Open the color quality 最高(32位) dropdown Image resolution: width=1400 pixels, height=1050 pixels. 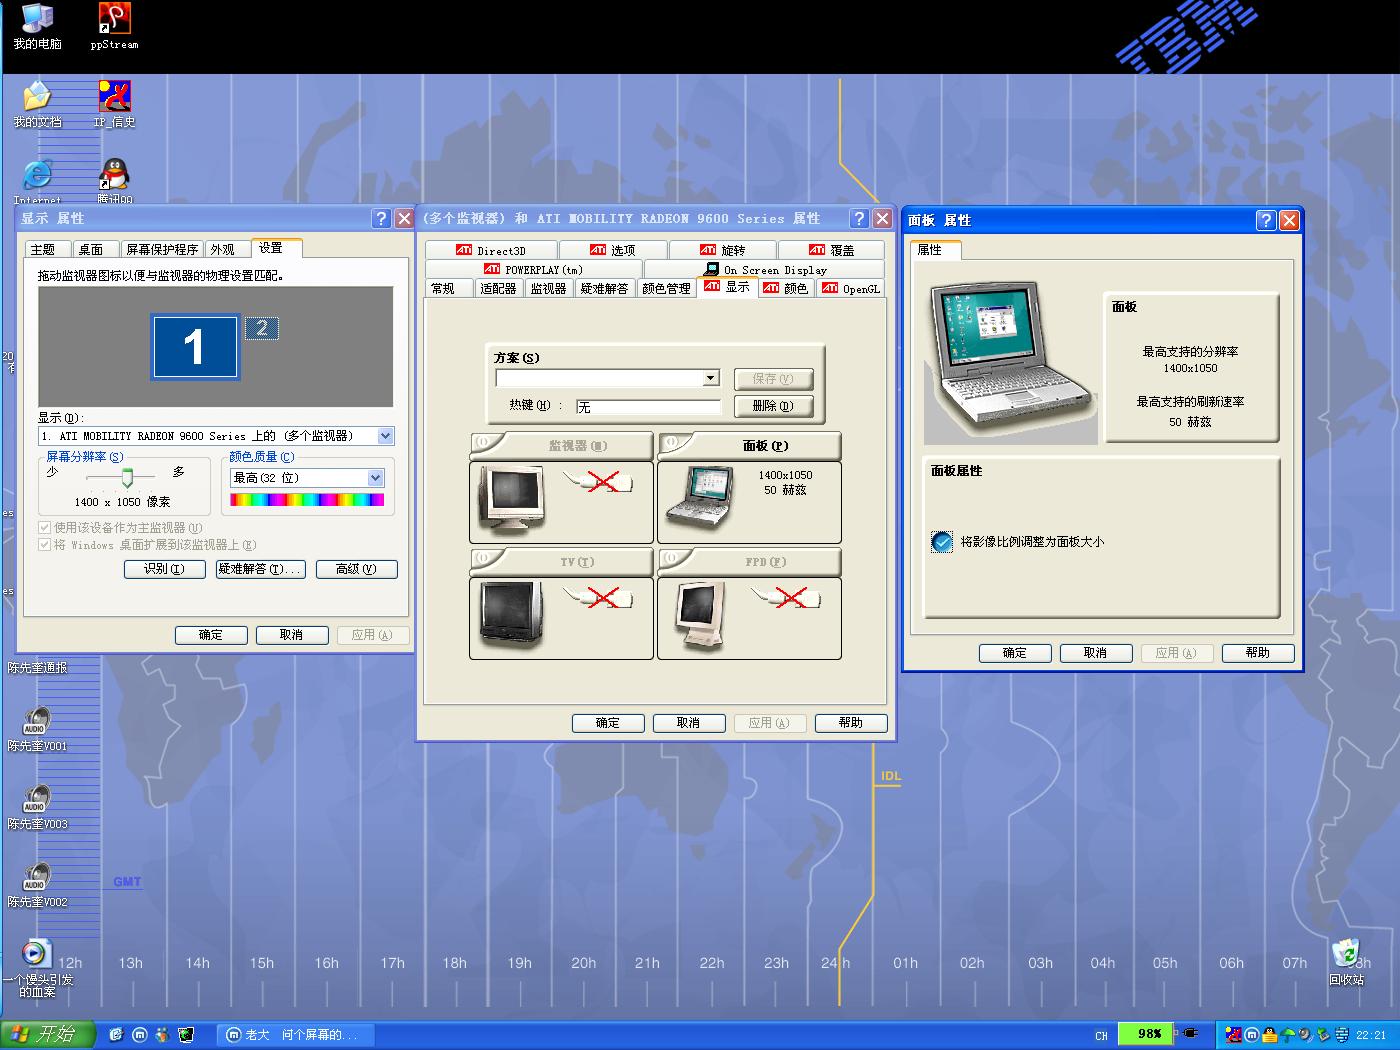tap(376, 478)
